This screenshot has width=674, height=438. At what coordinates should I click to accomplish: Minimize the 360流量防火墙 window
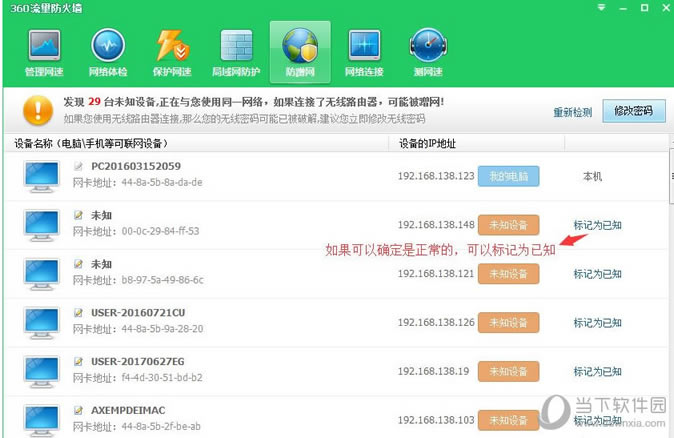point(623,8)
